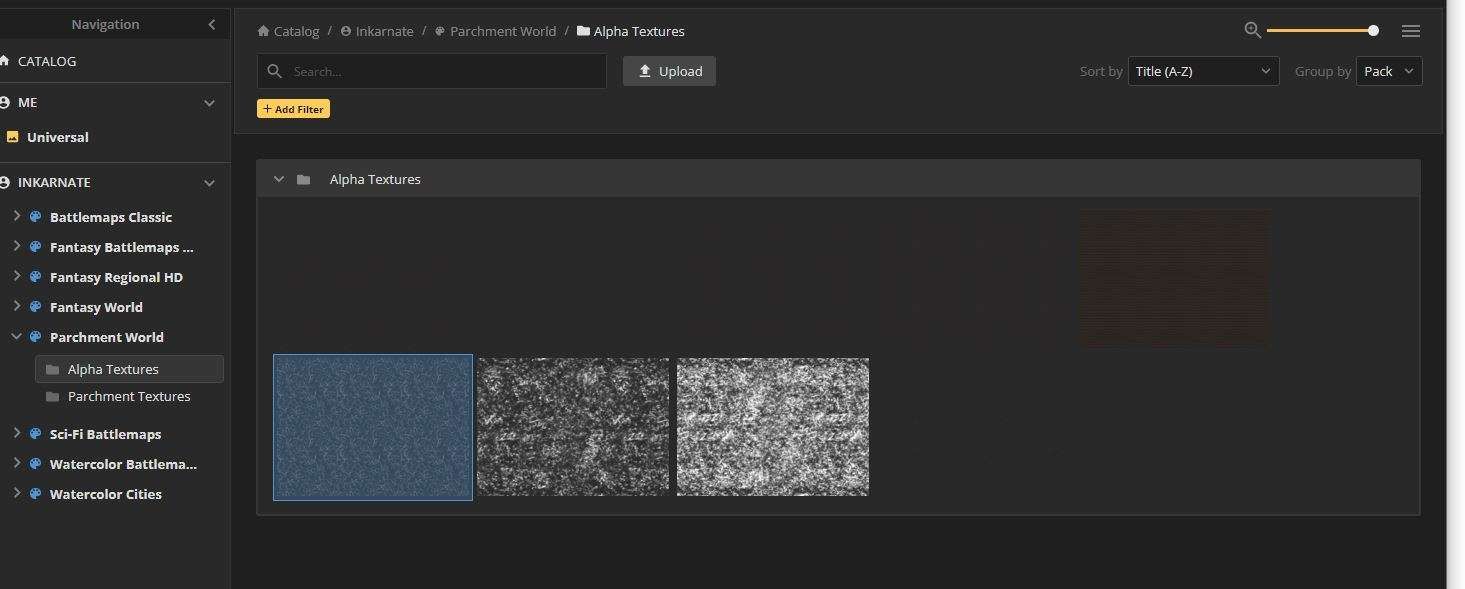This screenshot has width=1465, height=589.
Task: Select the blue swirl texture thumbnail
Action: pos(373,427)
